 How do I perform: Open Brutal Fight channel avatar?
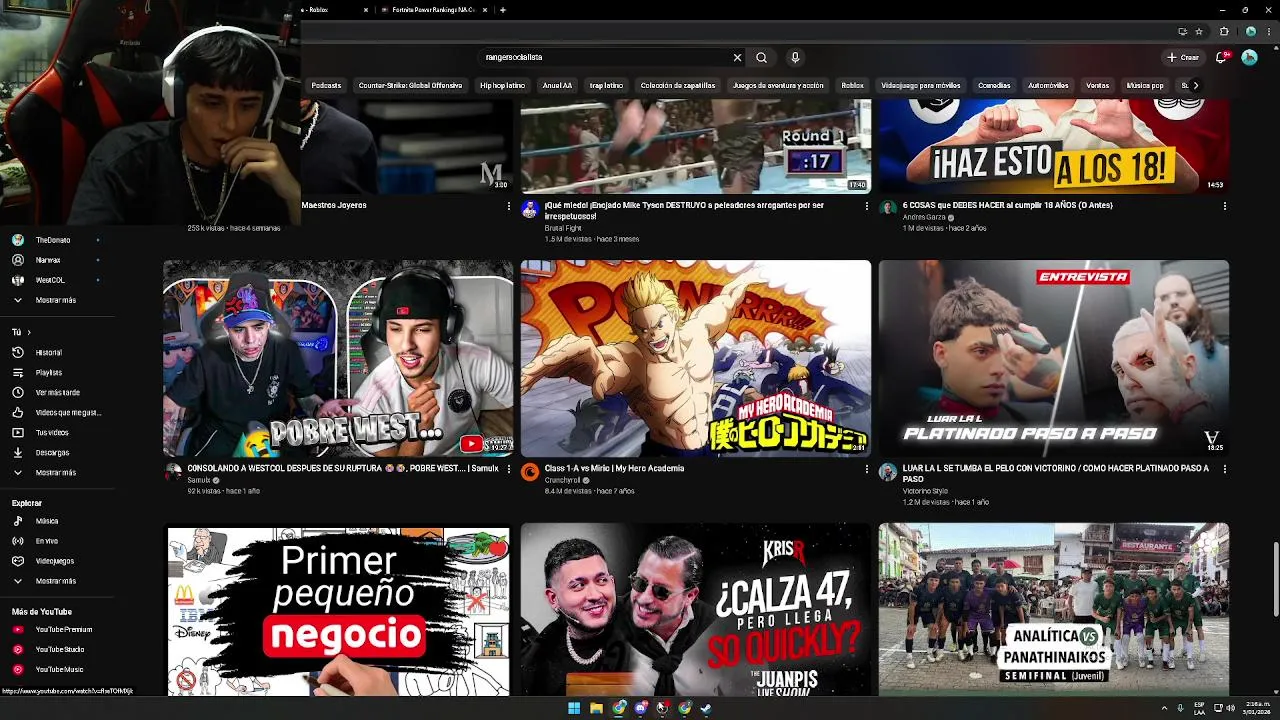coord(530,209)
